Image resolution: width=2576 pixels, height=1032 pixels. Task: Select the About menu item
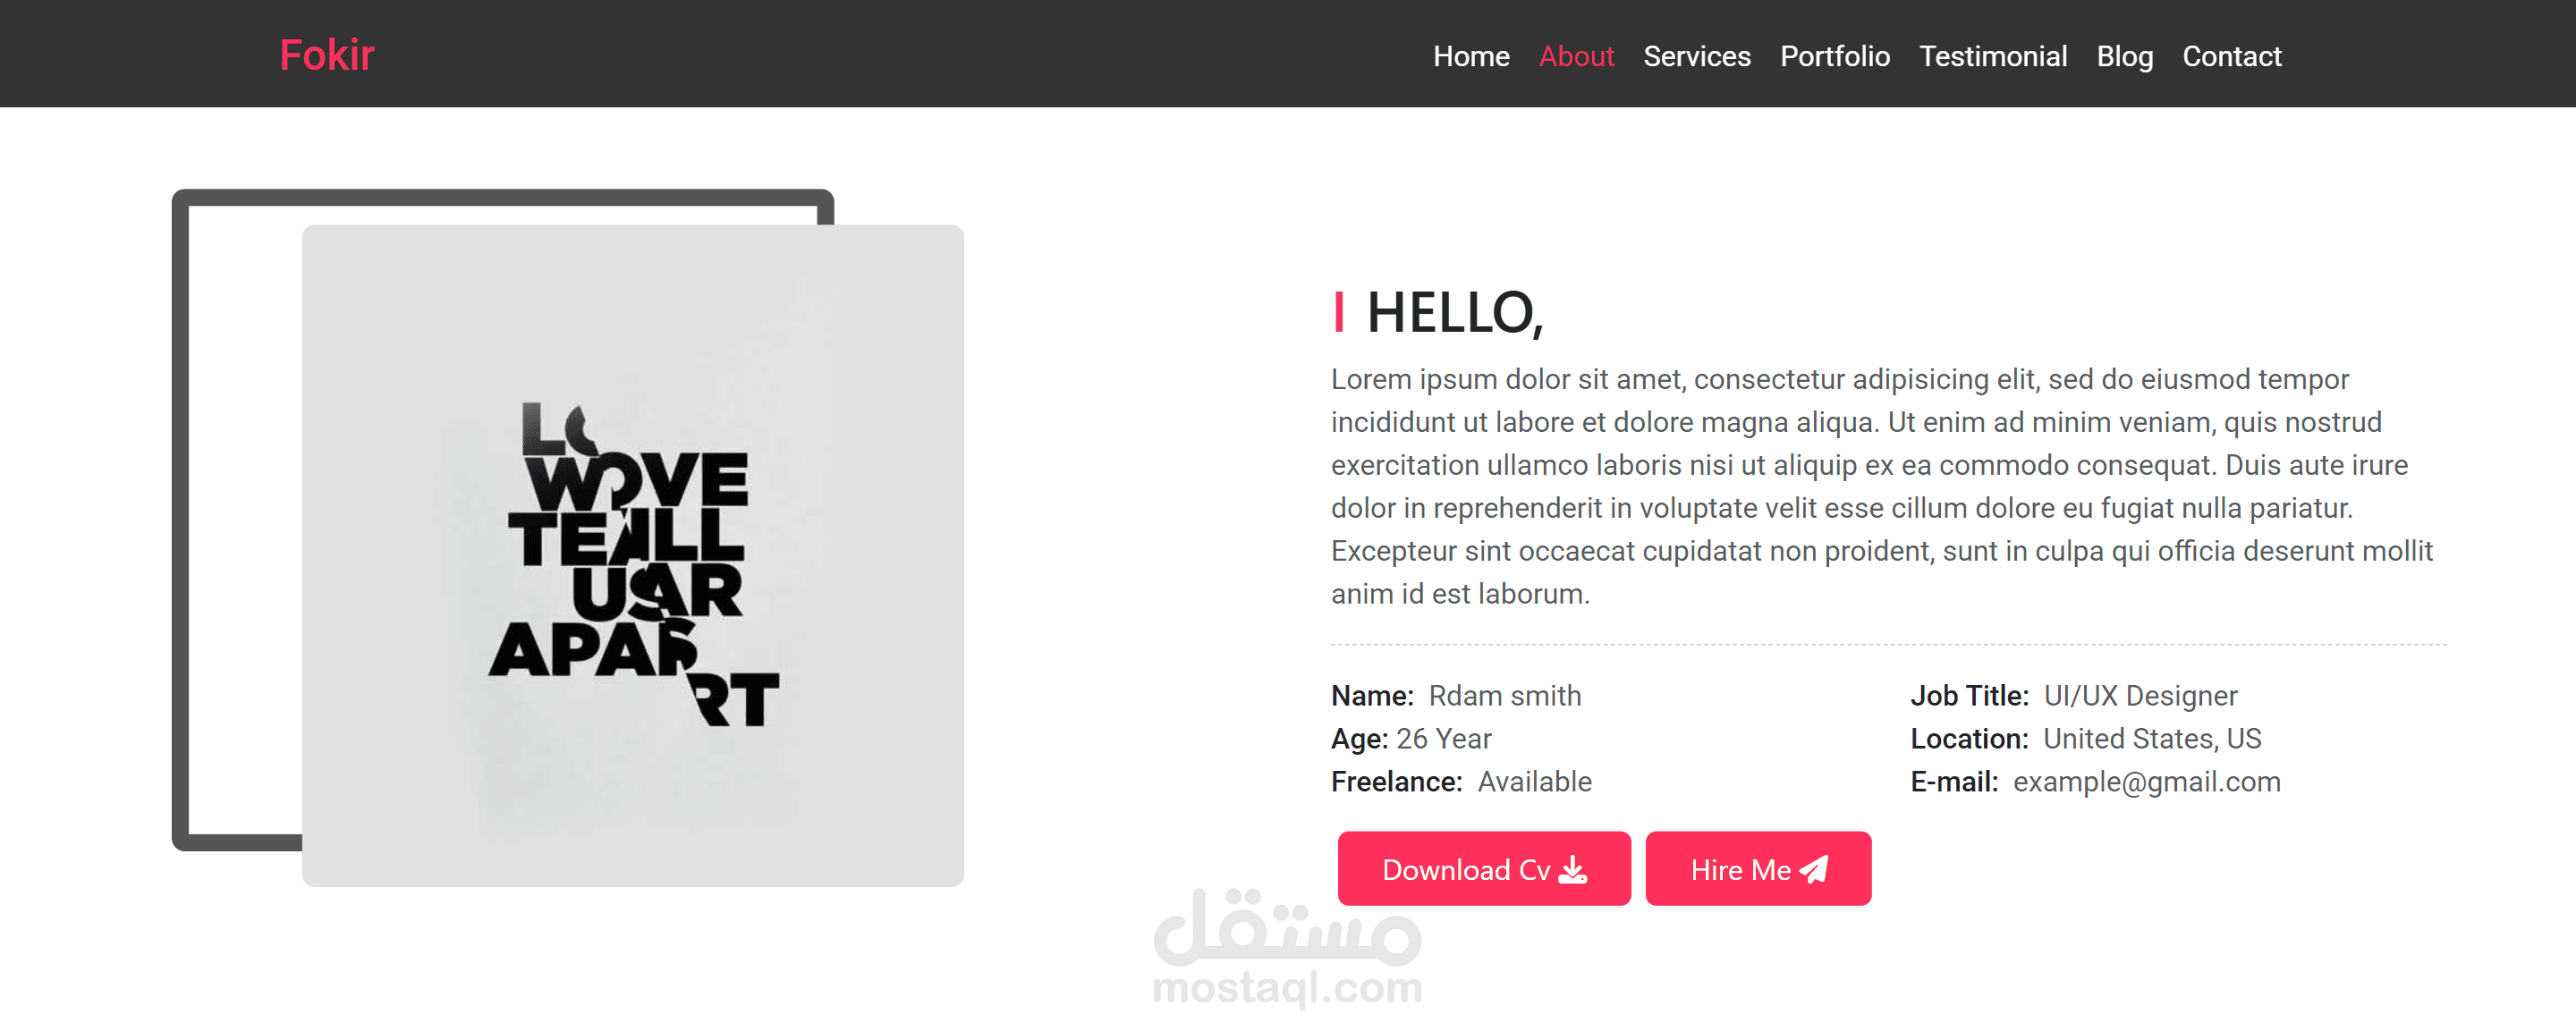[1576, 56]
